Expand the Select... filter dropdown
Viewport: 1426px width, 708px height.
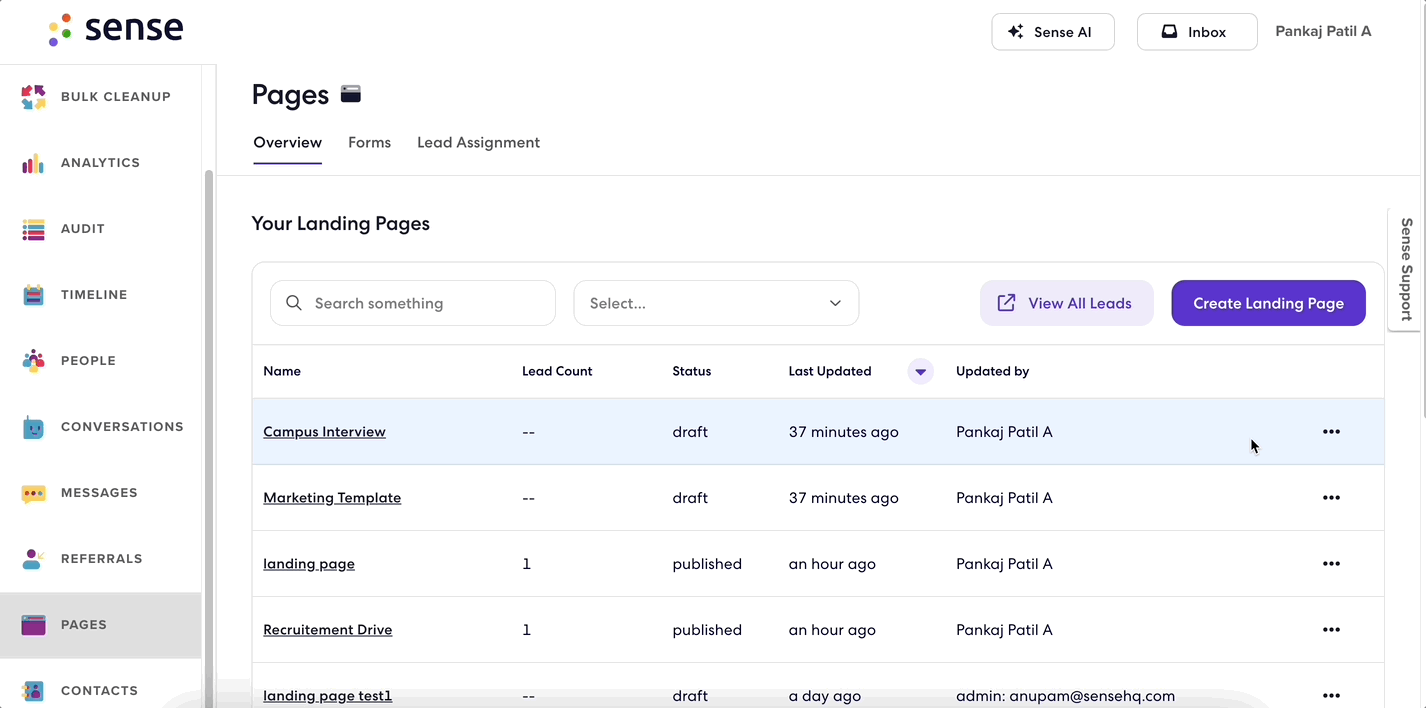716,303
